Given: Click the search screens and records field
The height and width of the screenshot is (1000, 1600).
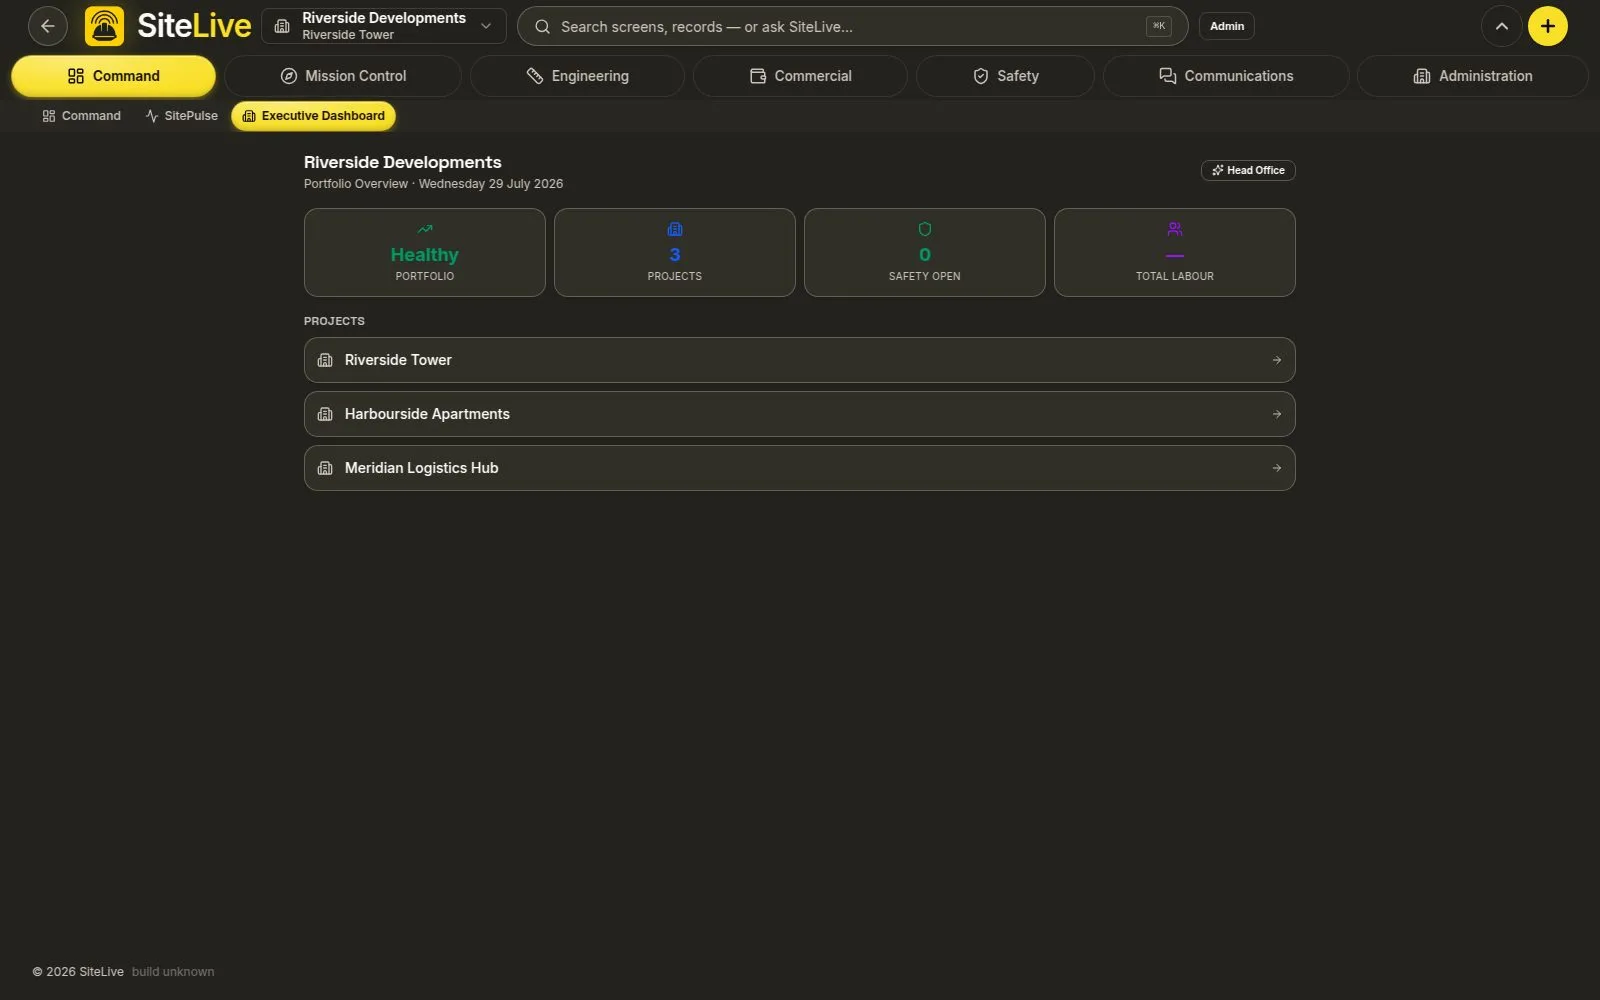Looking at the screenshot, I should click(852, 26).
